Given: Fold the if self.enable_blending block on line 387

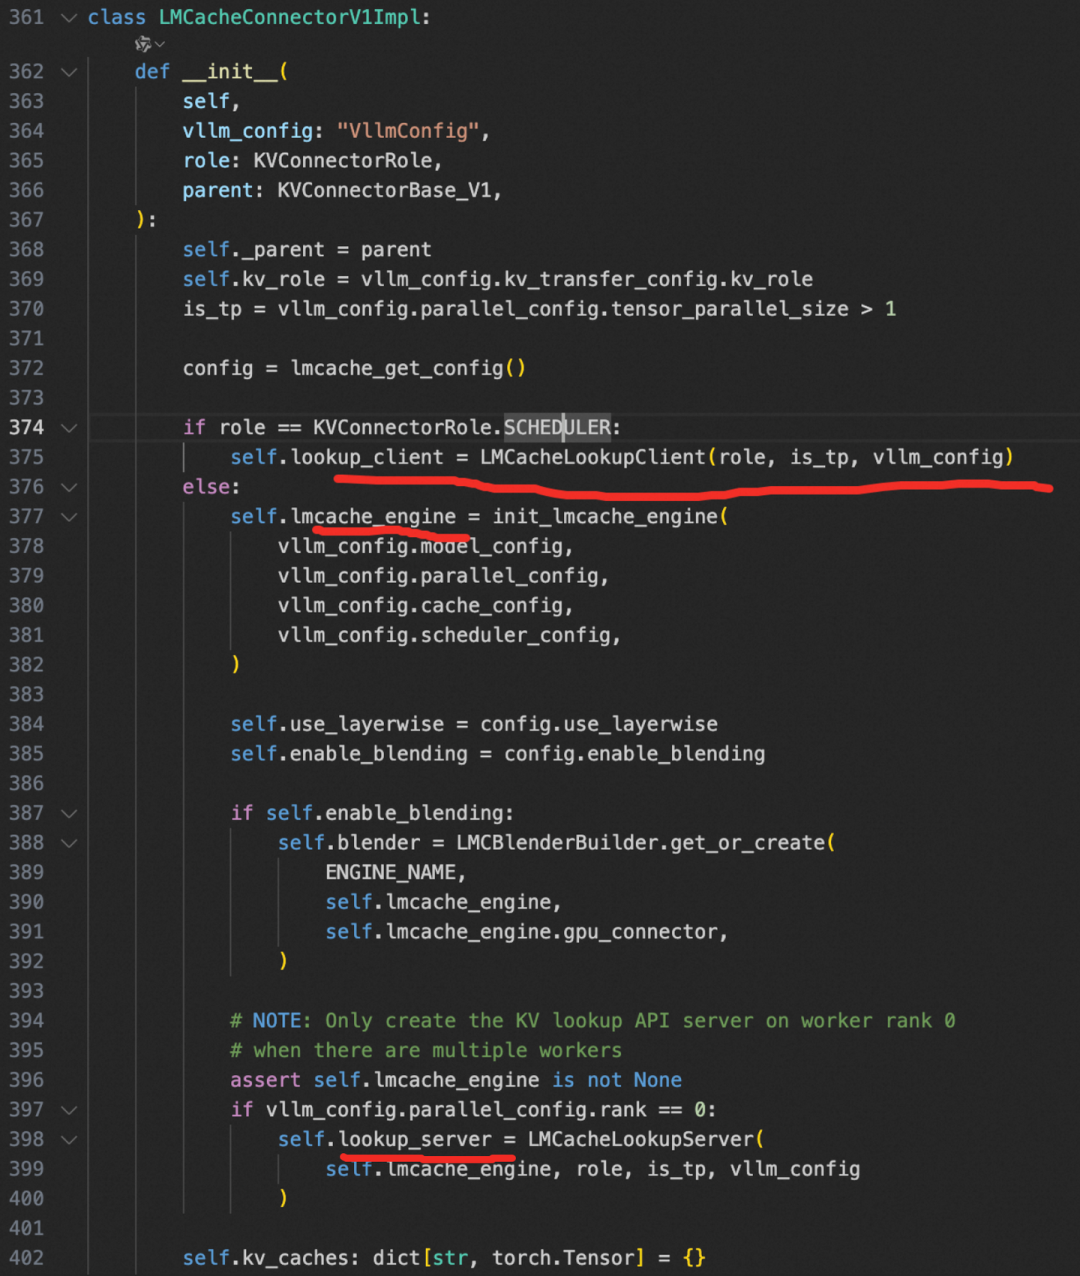Looking at the screenshot, I should pyautogui.click(x=69, y=813).
